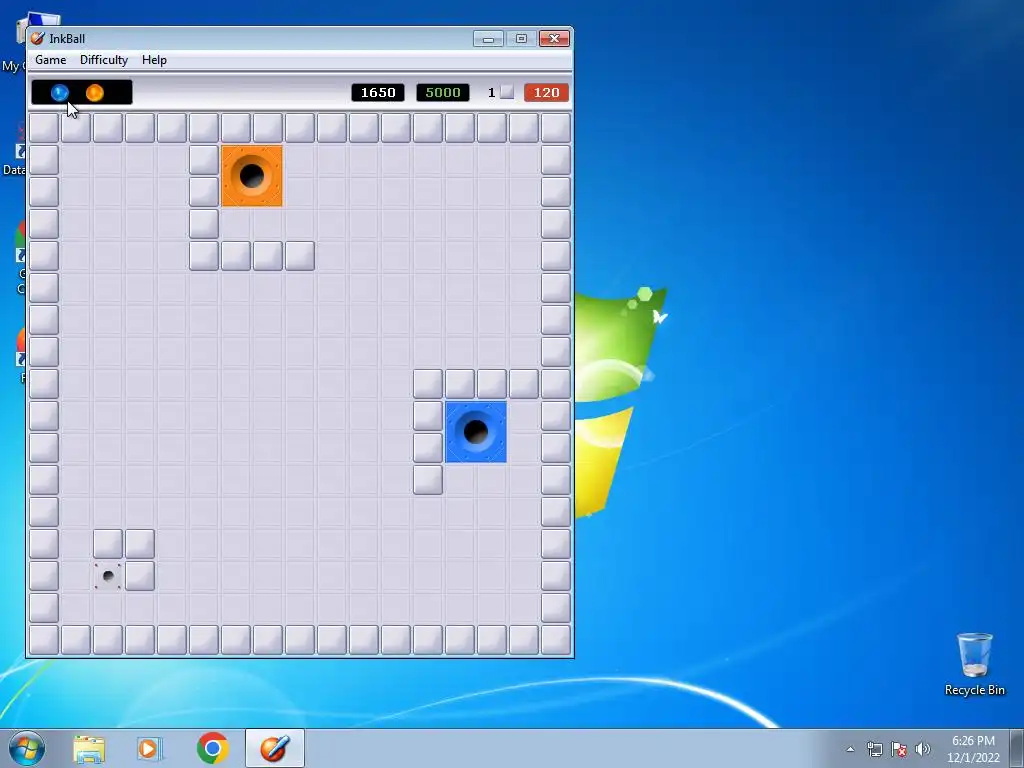The image size is (1024, 768).
Task: Show hidden system tray icons
Action: click(x=850, y=749)
